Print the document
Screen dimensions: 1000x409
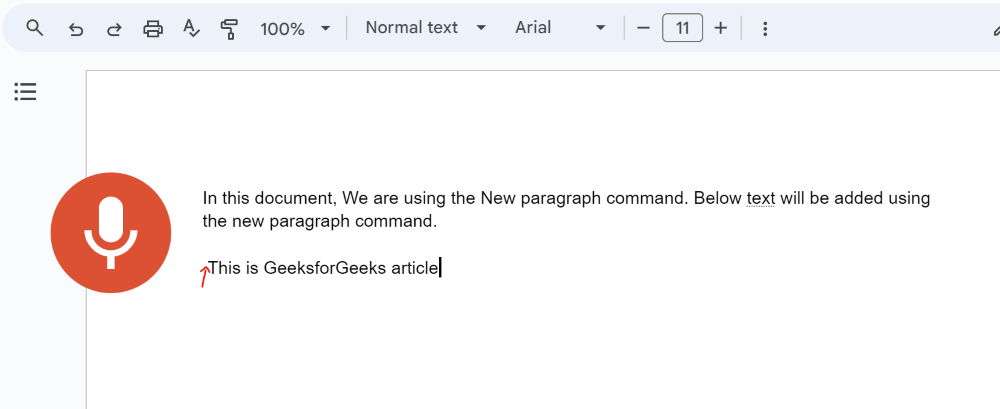(x=153, y=29)
